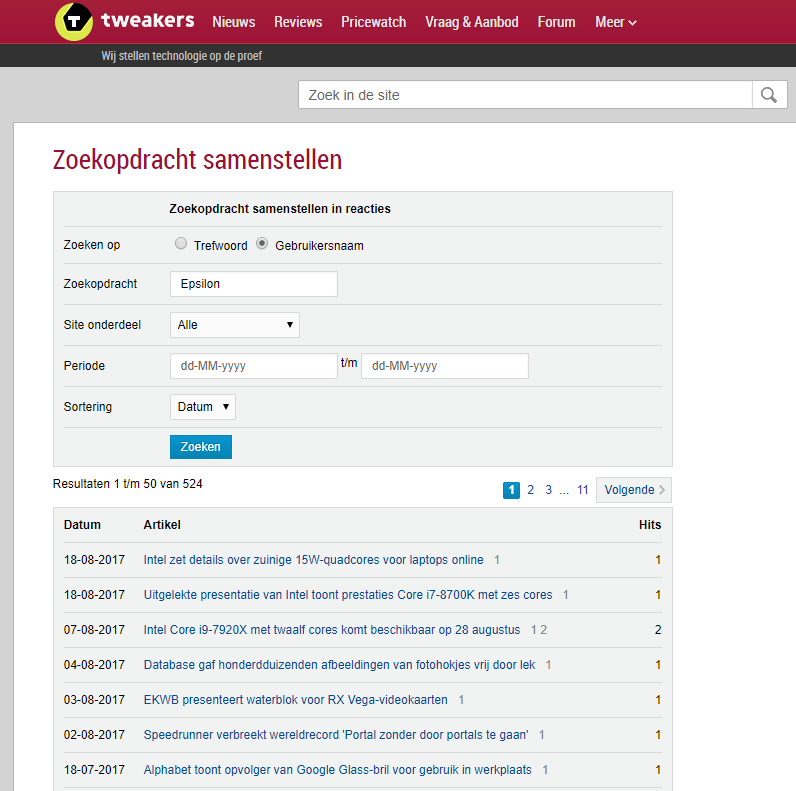
Task: Open Vraag & Aanbod section
Action: click(x=472, y=22)
